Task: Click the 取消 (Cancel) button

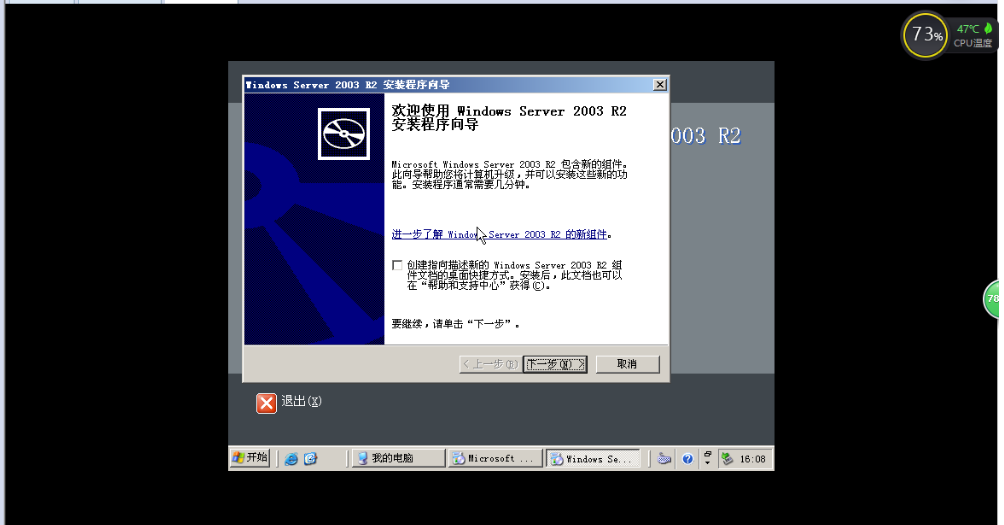Action: (627, 364)
